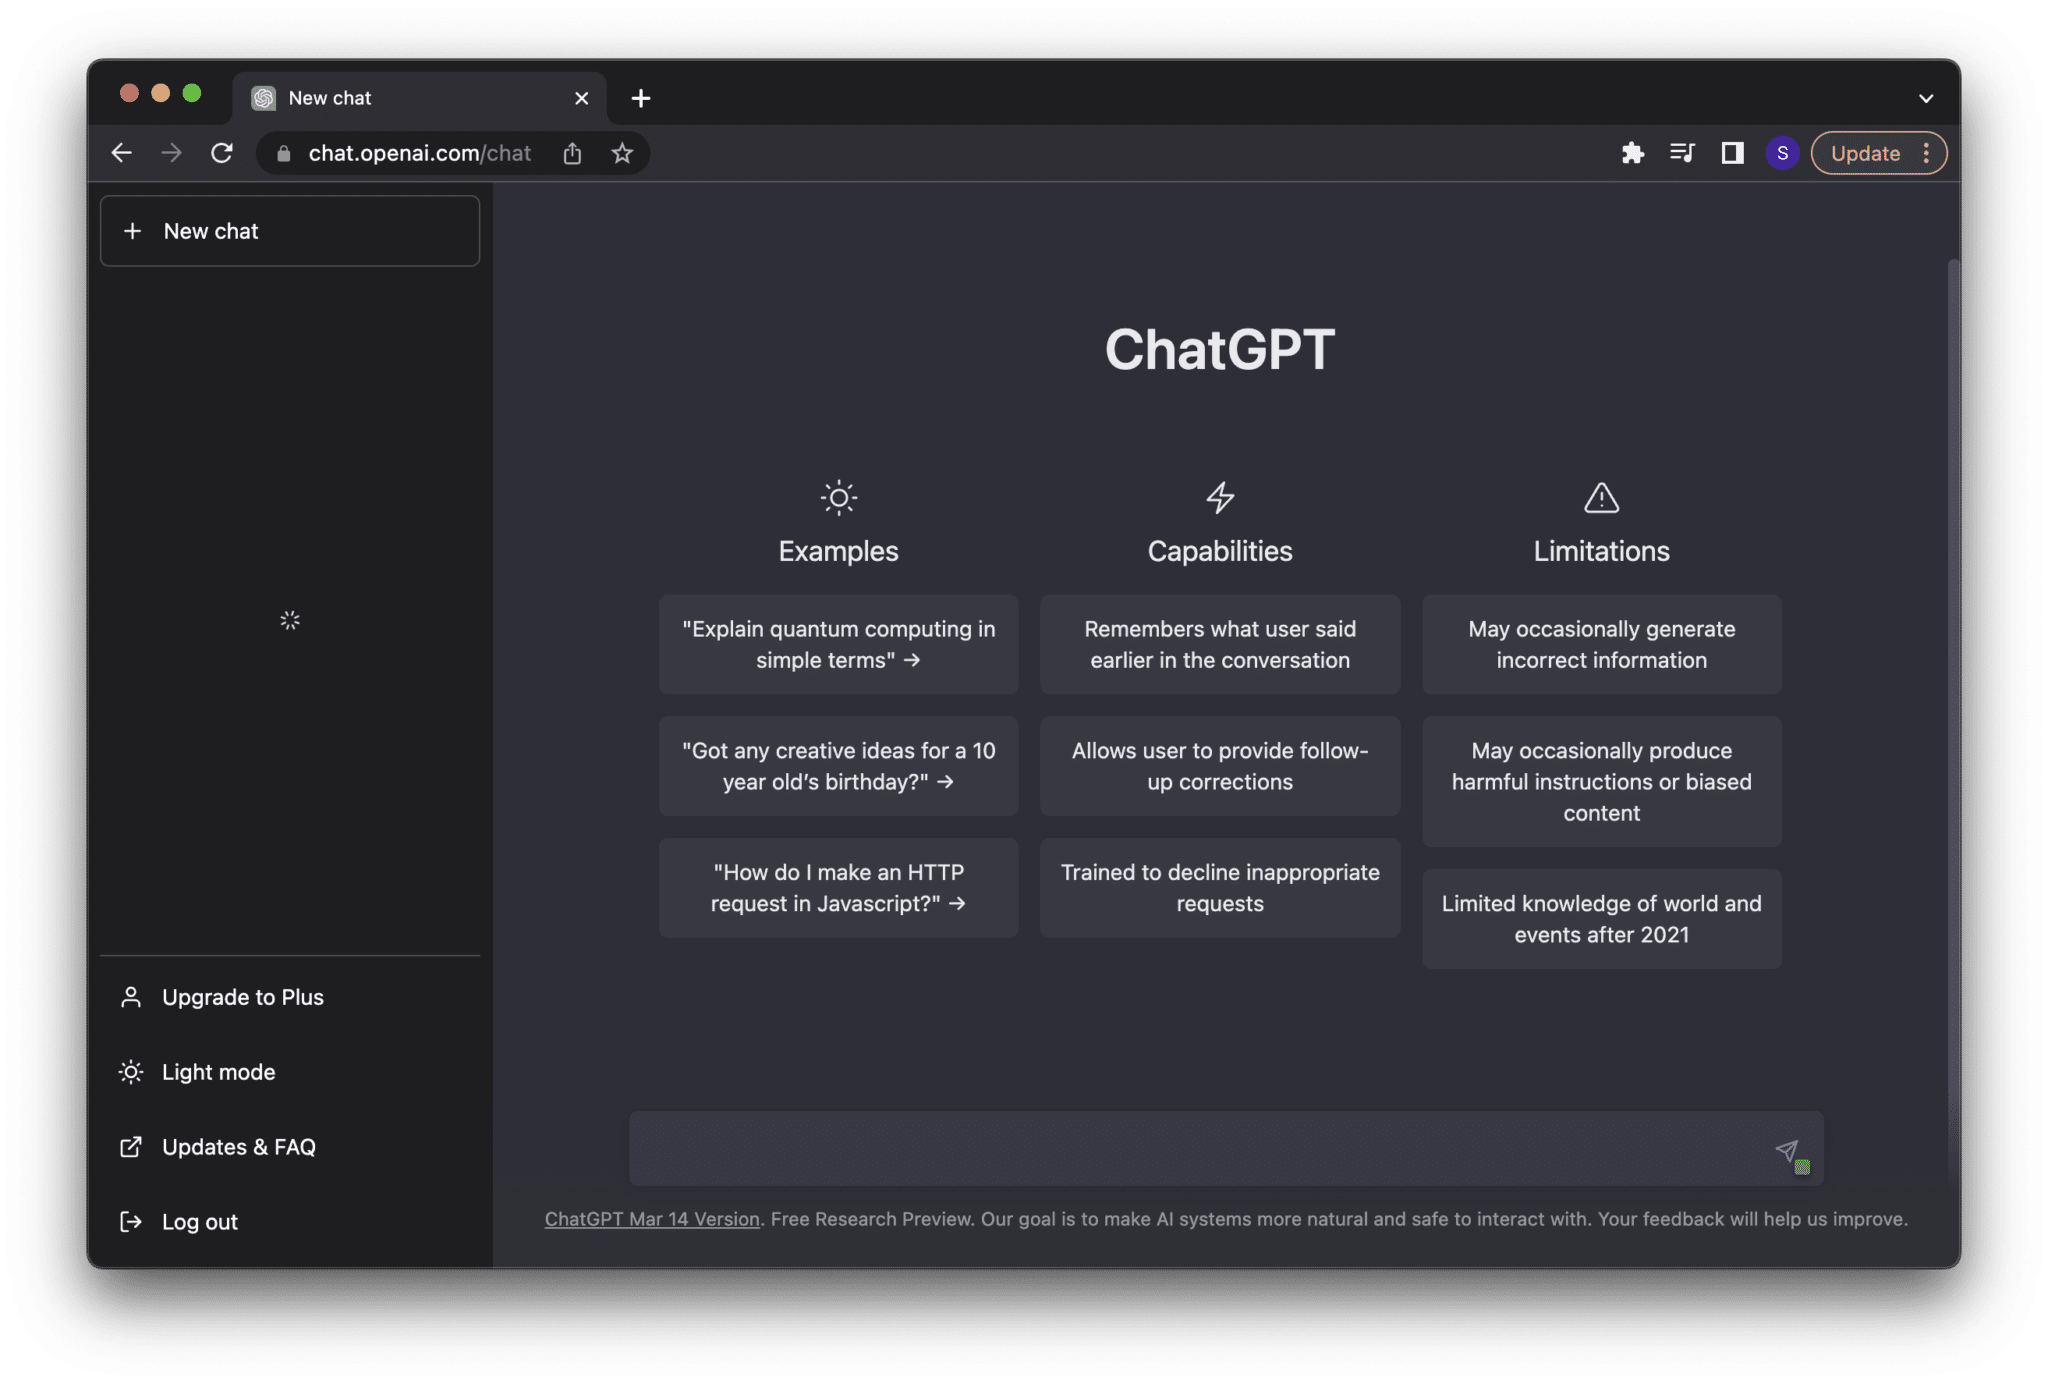Choose the '10 year old's birthday' example
Screen dimensions: 2048x1384
point(839,766)
